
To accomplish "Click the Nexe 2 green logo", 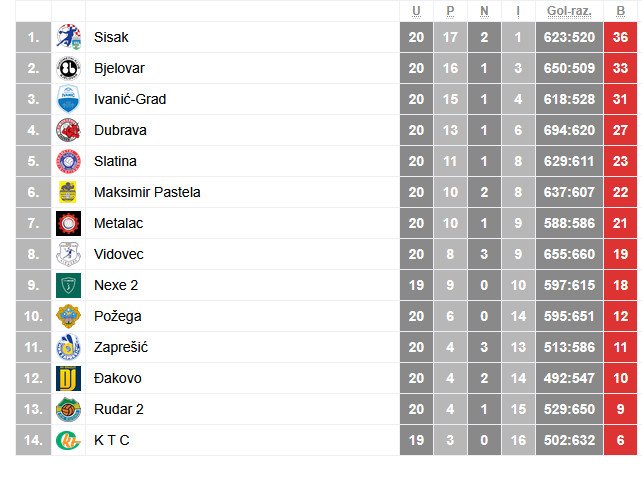I will [x=68, y=285].
